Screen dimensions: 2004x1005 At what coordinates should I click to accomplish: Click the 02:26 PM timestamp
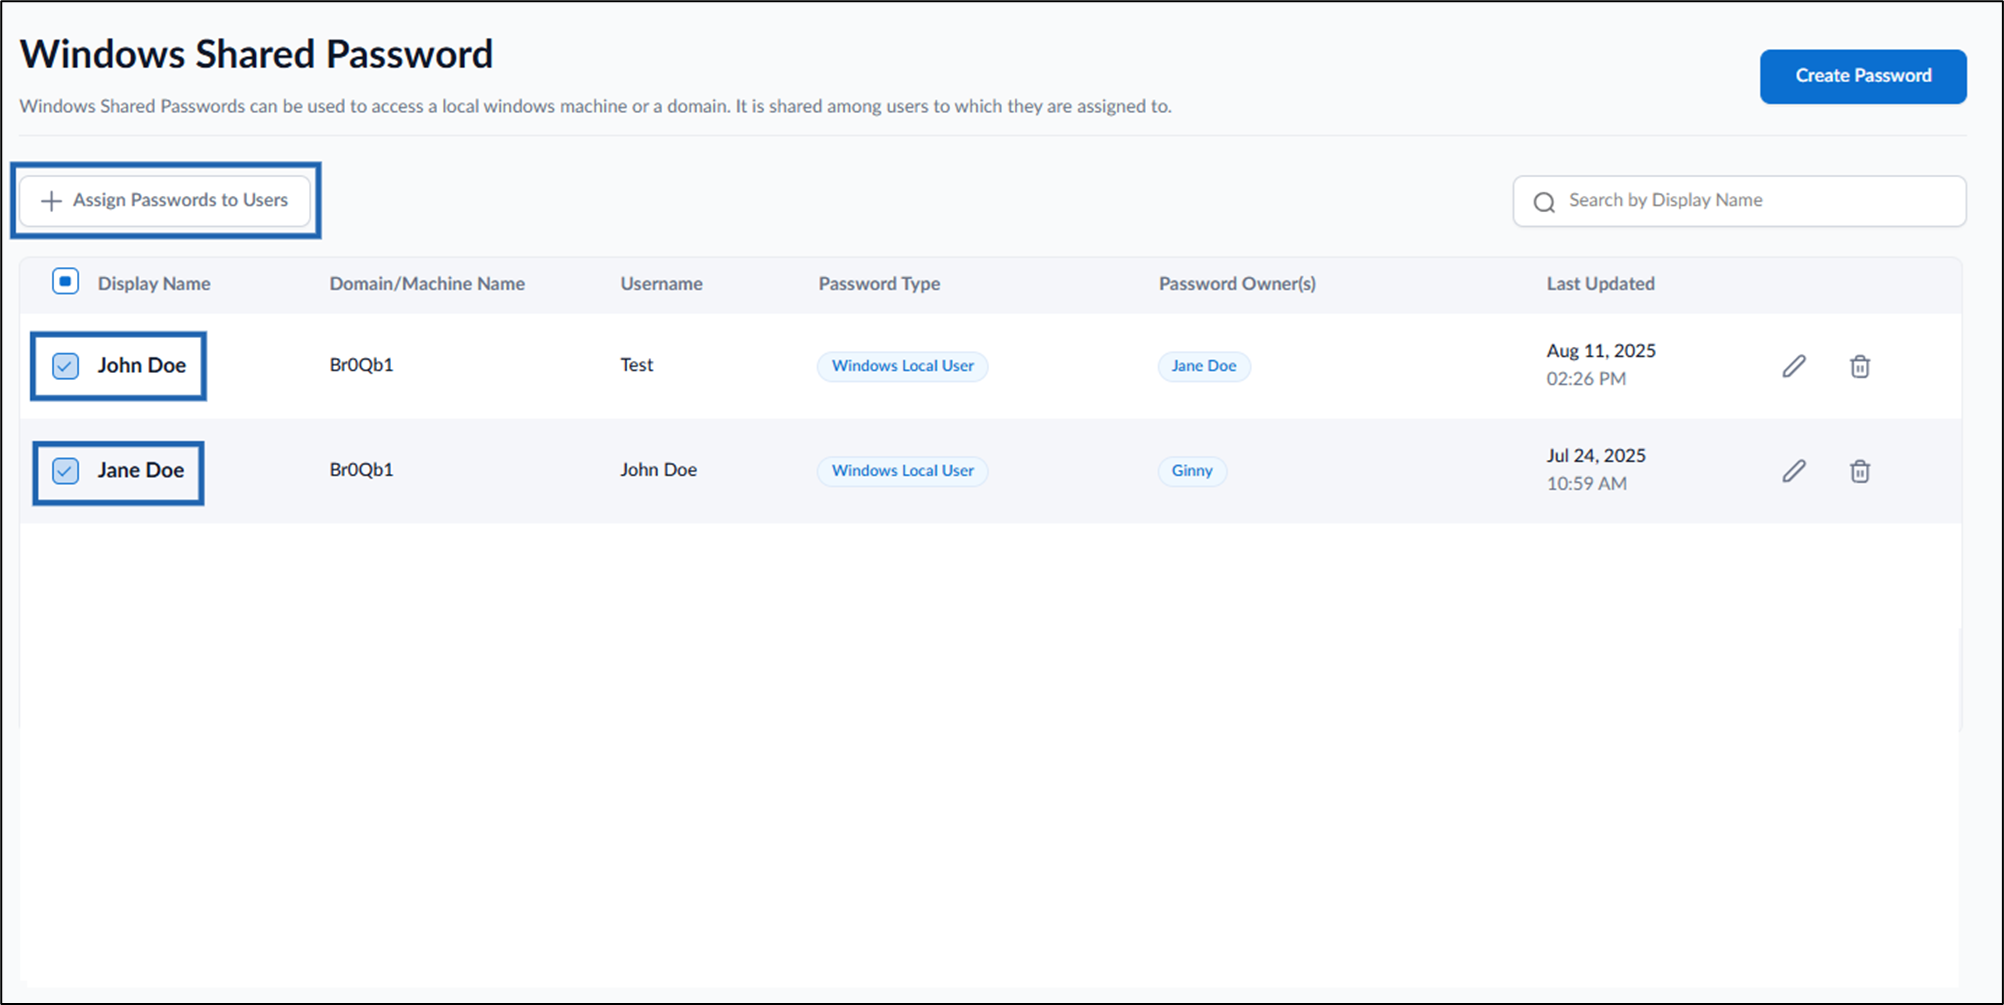point(1586,379)
